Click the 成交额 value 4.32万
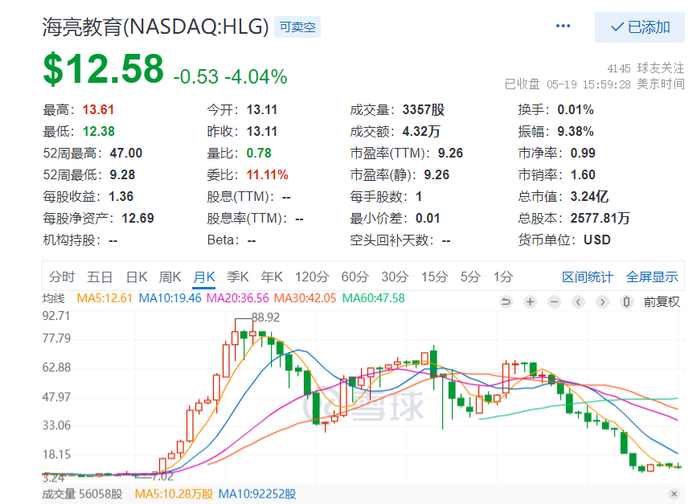Viewport: 700px width, 504px height. coord(421,132)
